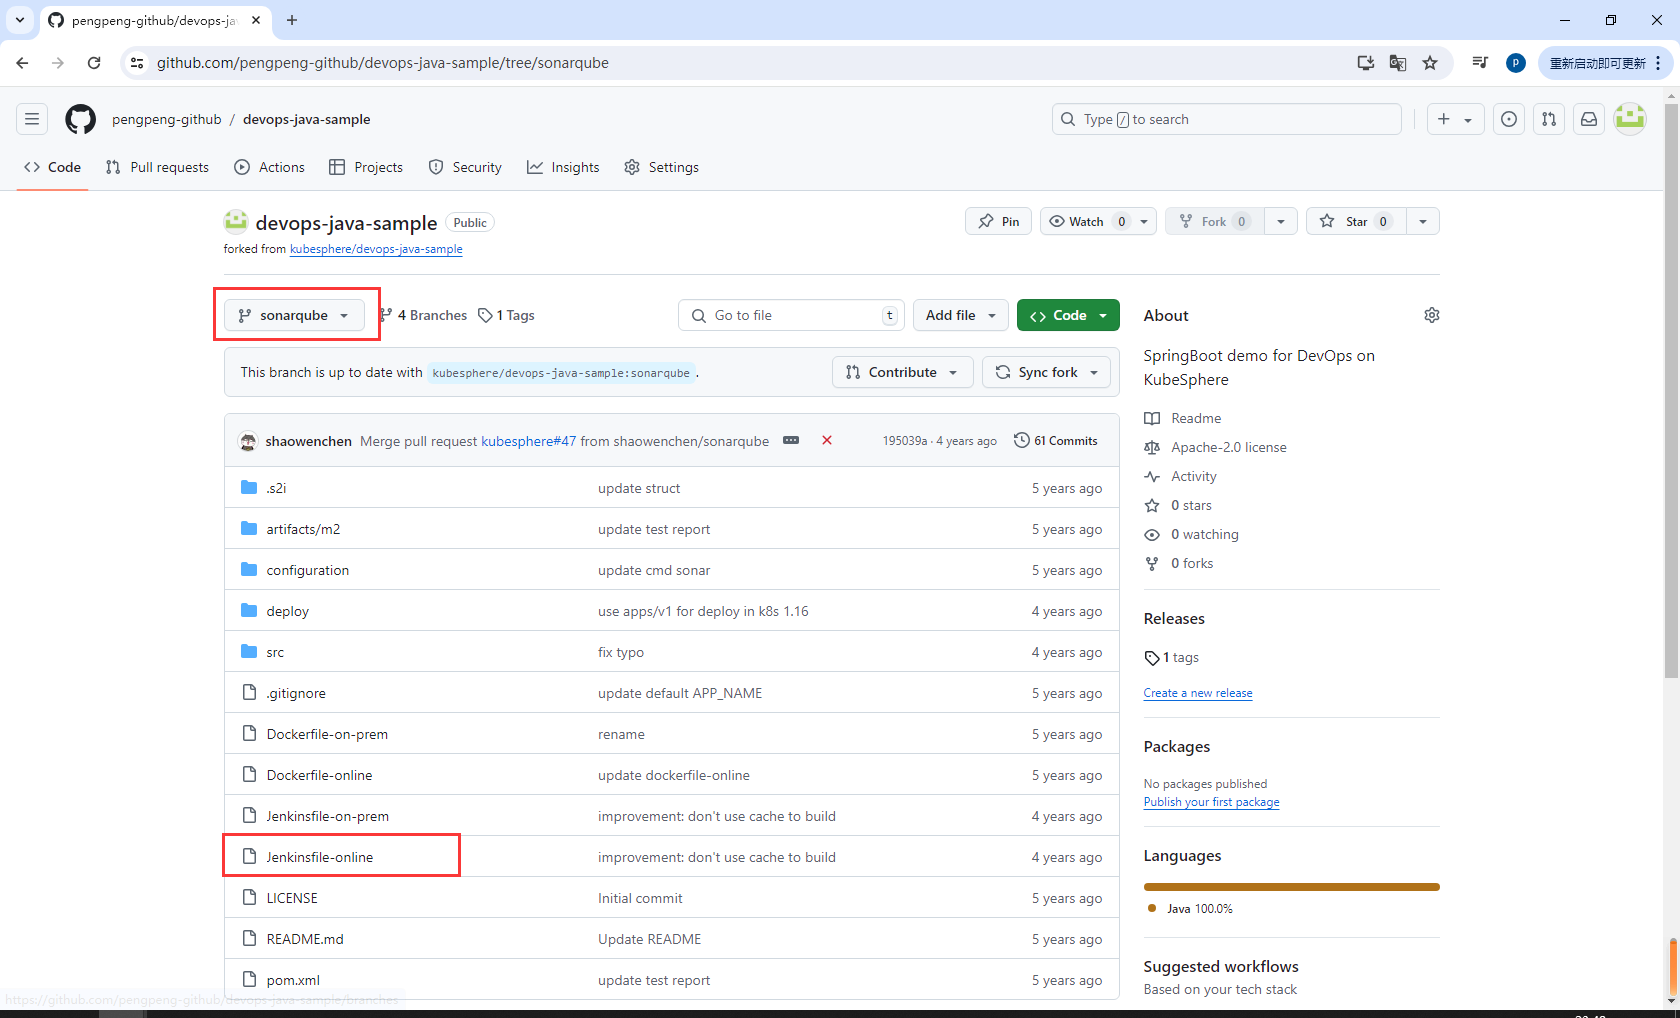Open the Pull requests tab

tap(157, 167)
